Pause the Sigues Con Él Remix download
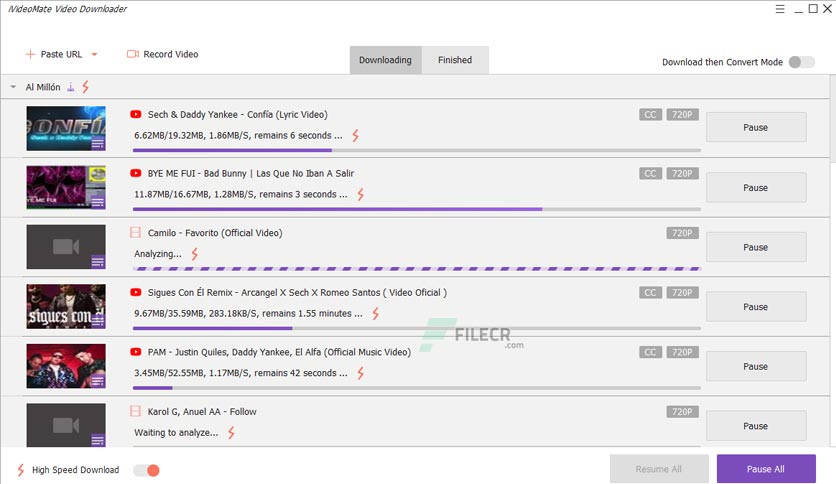Image resolution: width=836 pixels, height=484 pixels. (756, 307)
